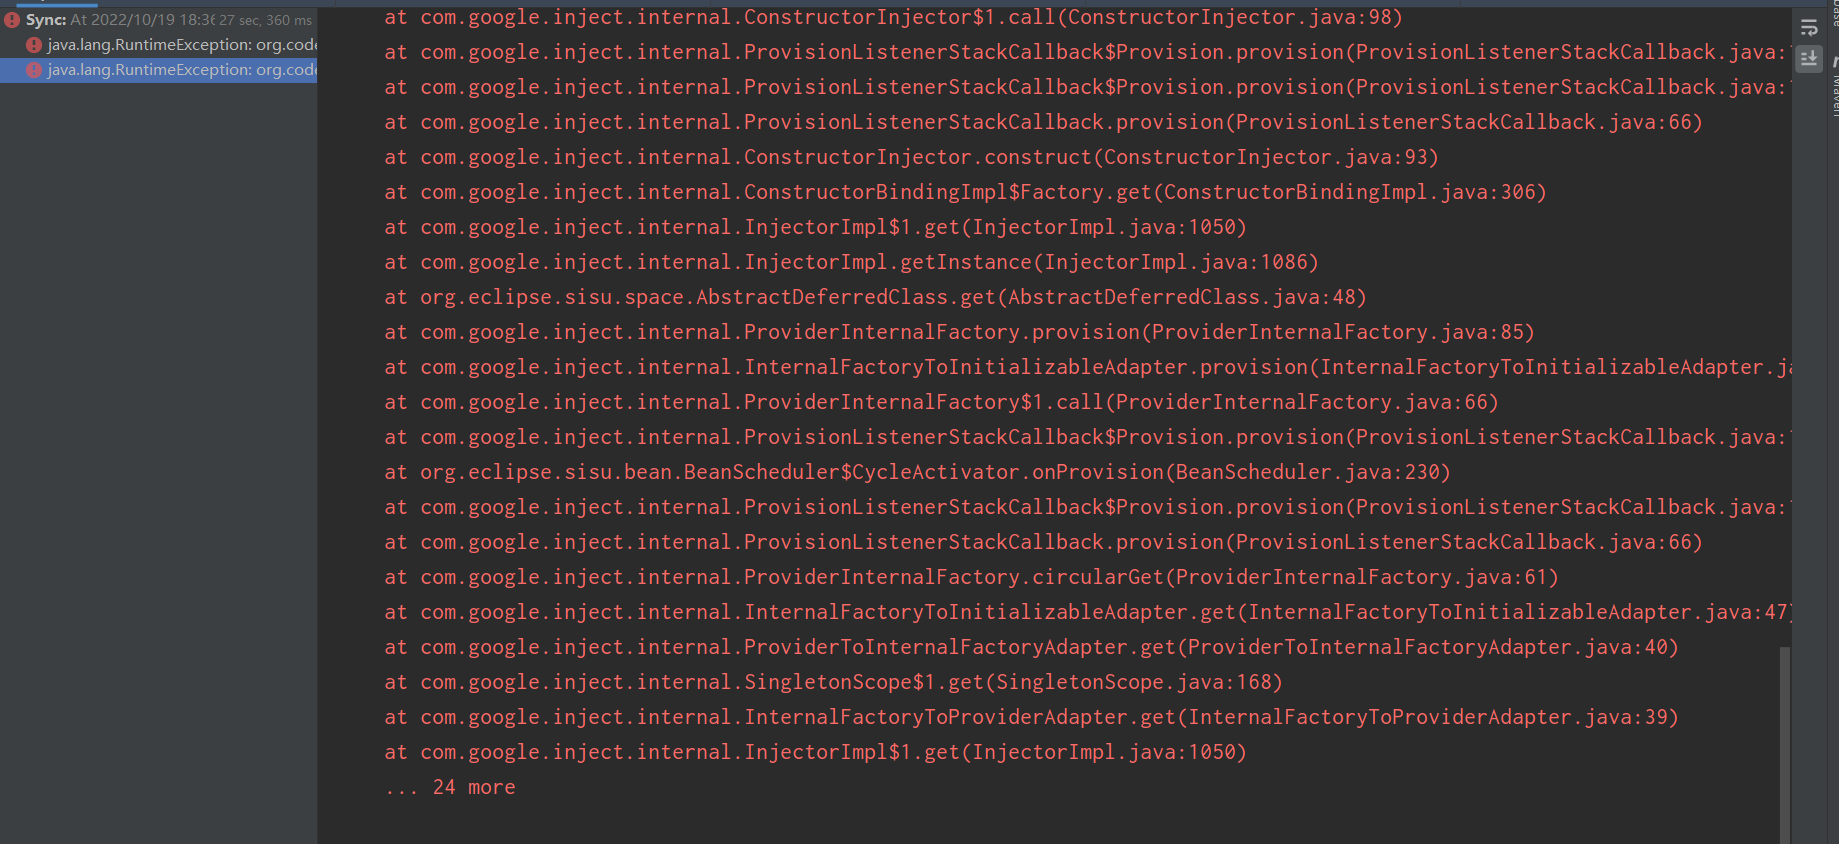Select the first java.lang.RuntimeException entry
Viewport: 1839px width, 844px height.
point(180,45)
